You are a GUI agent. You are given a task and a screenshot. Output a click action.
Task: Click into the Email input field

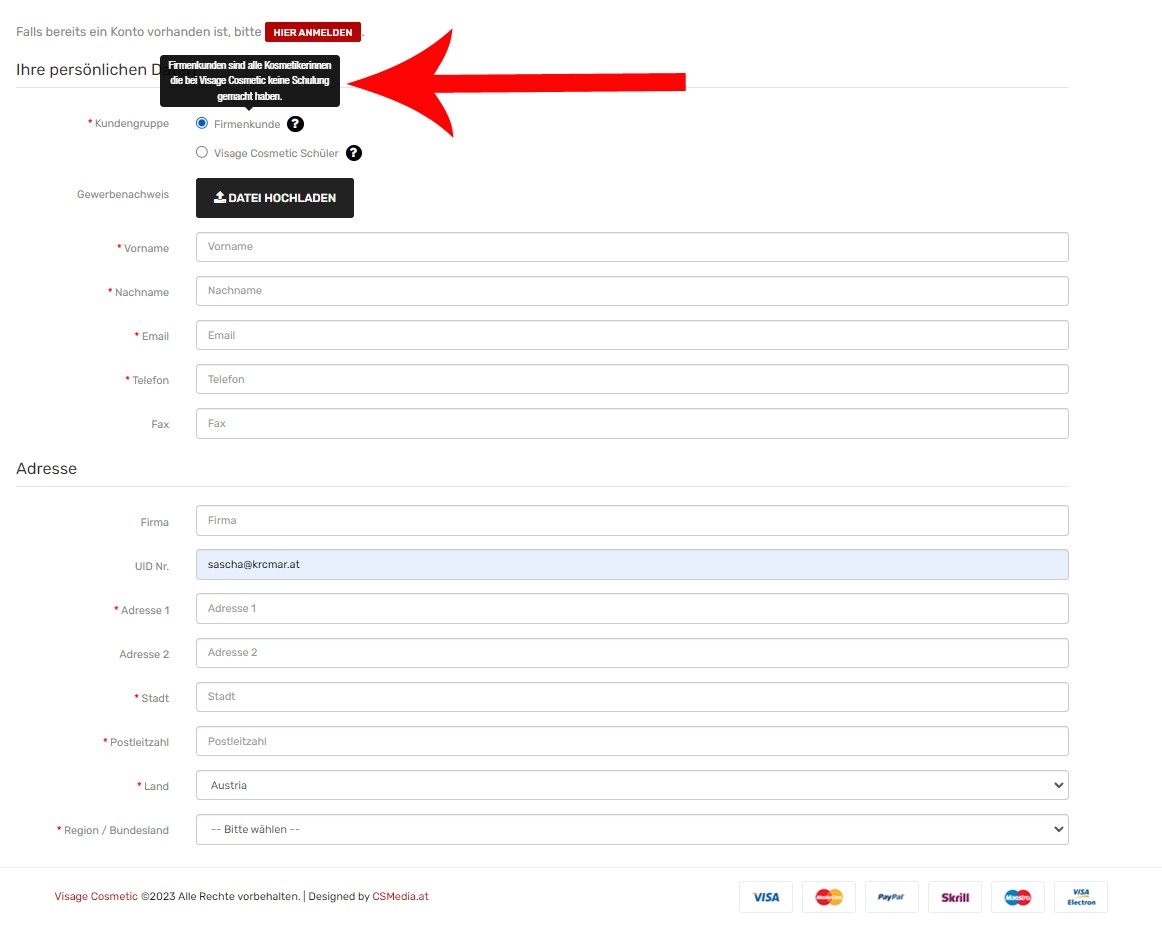(x=632, y=335)
